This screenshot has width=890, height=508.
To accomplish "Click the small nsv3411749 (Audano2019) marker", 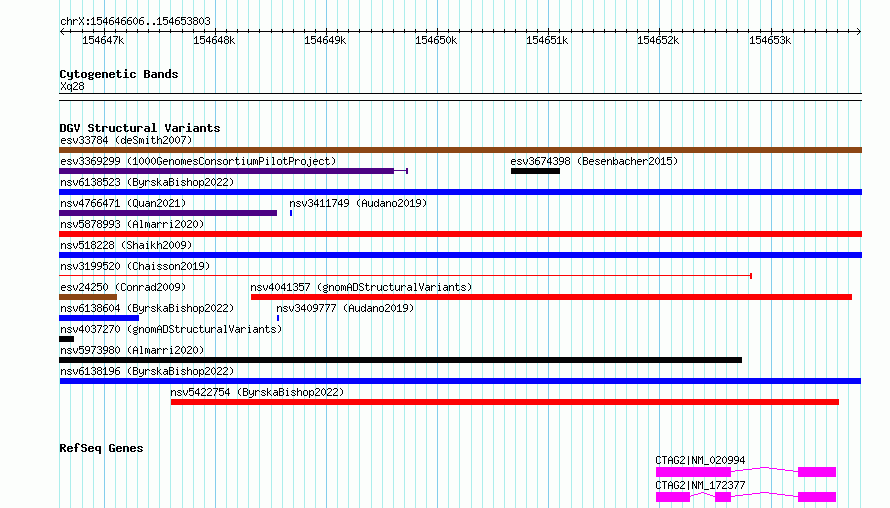I will pyautogui.click(x=291, y=213).
